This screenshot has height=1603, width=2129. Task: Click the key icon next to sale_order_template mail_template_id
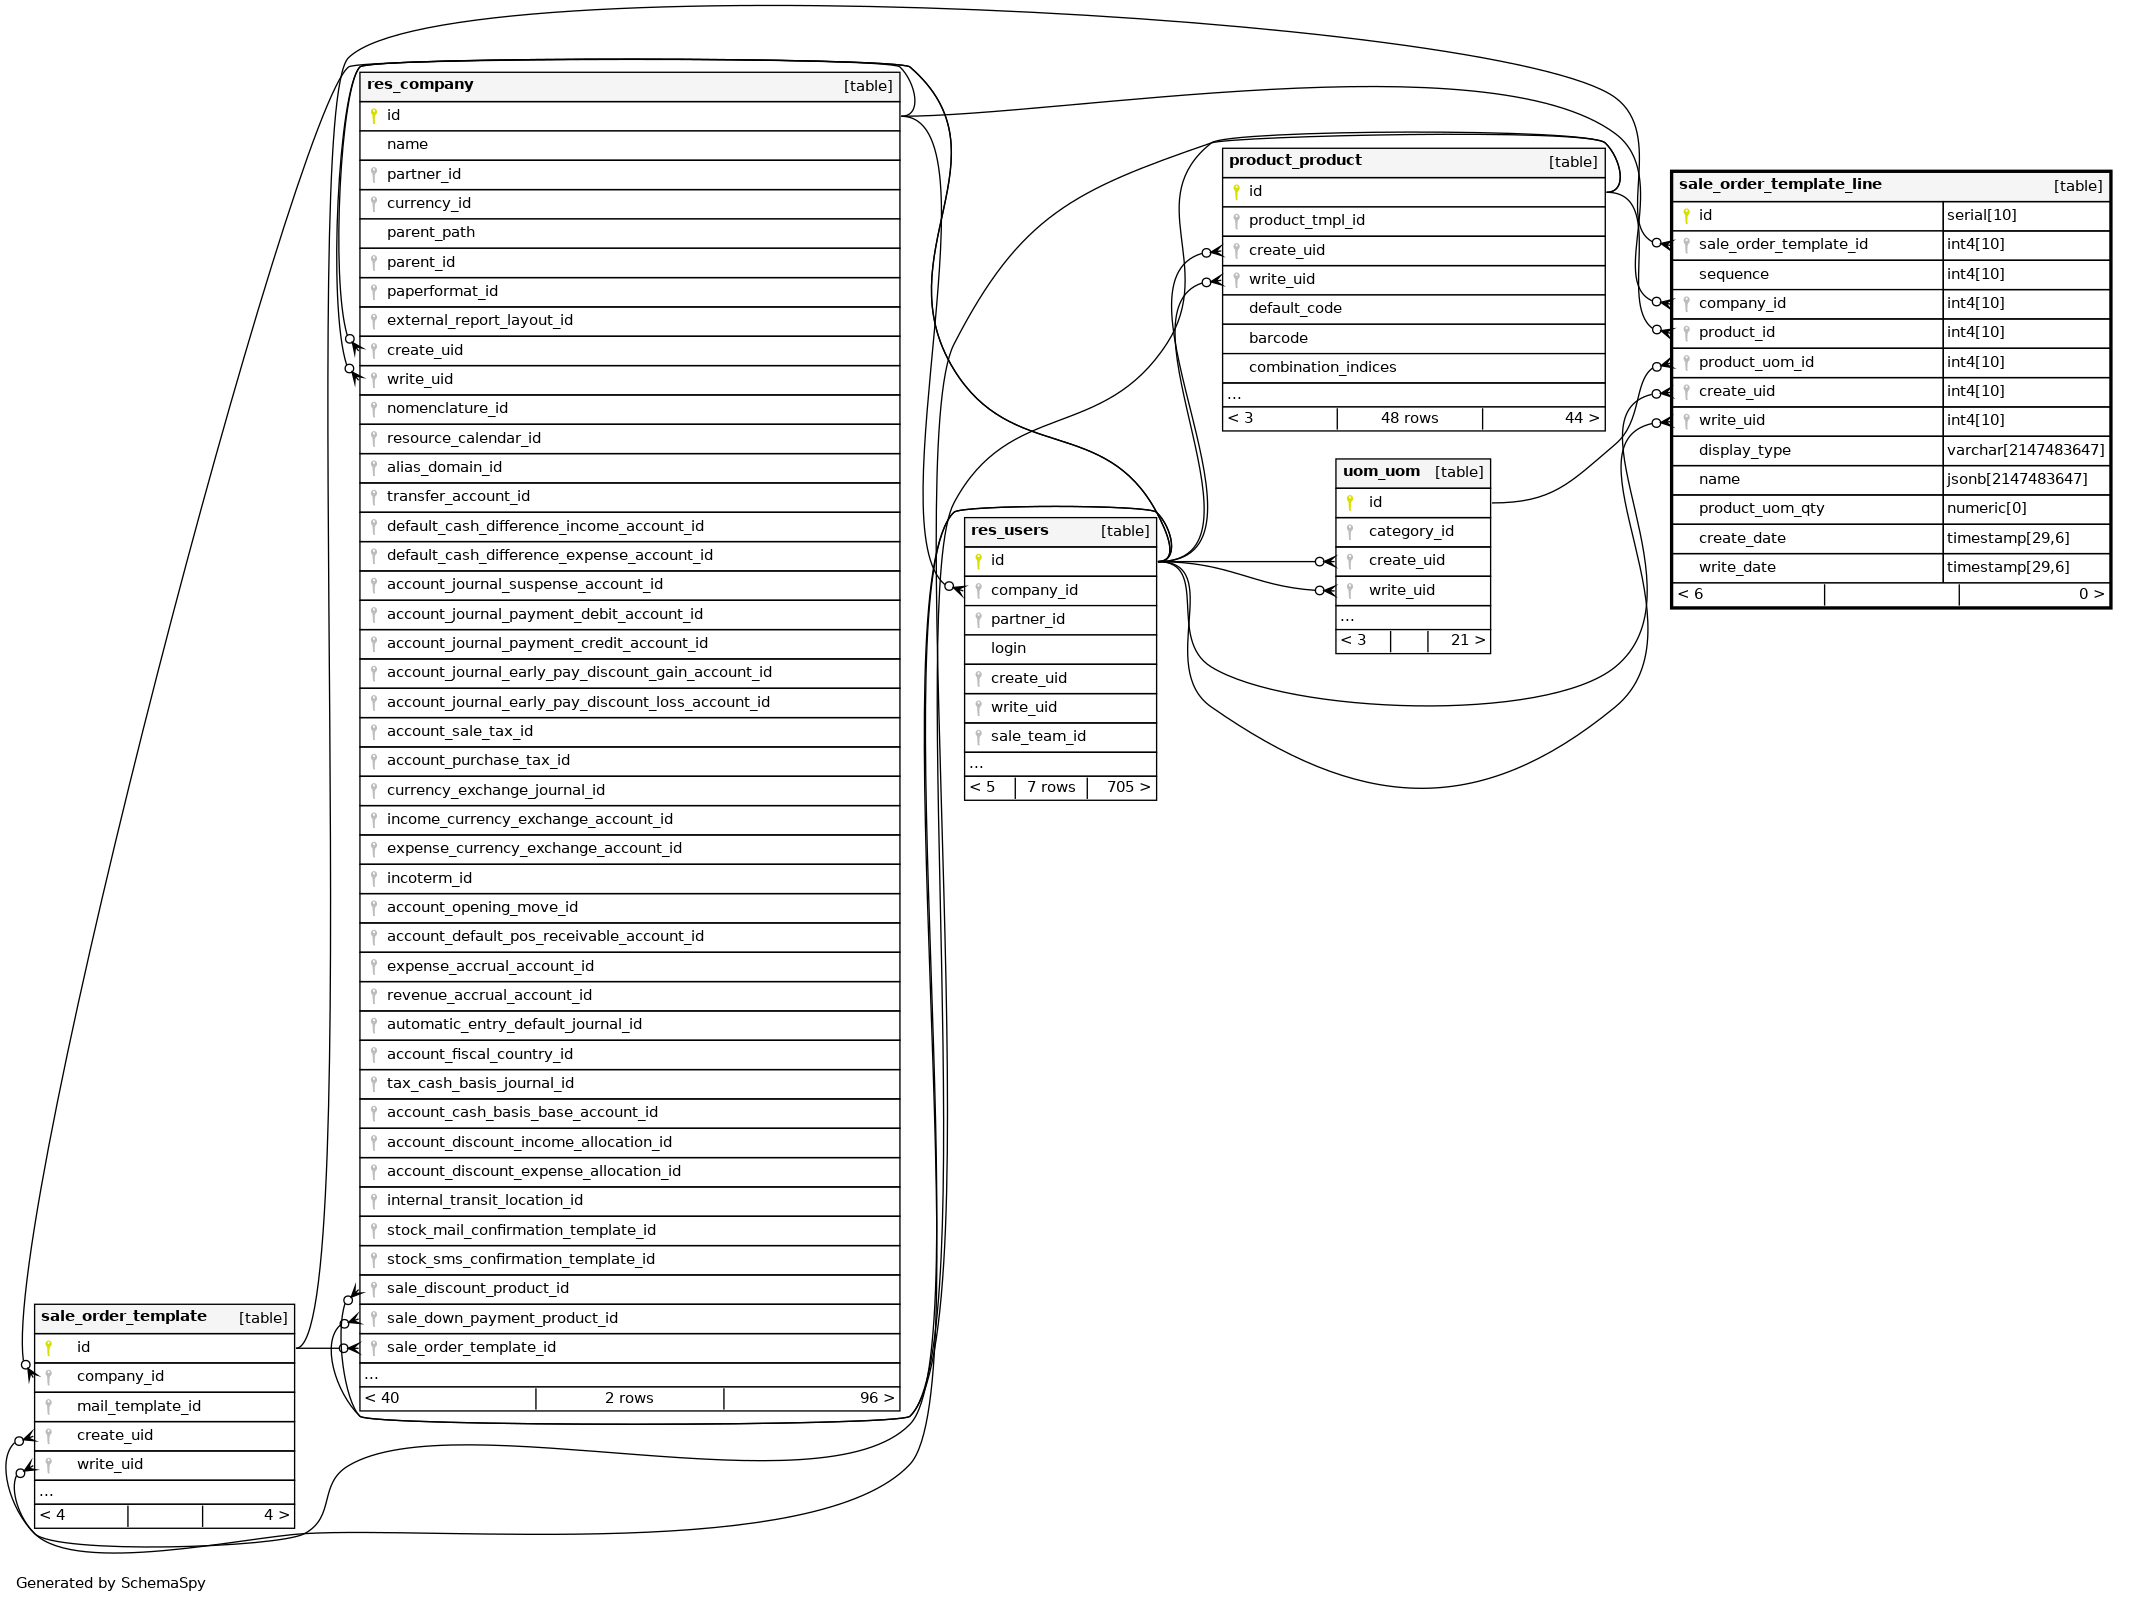click(x=48, y=1407)
